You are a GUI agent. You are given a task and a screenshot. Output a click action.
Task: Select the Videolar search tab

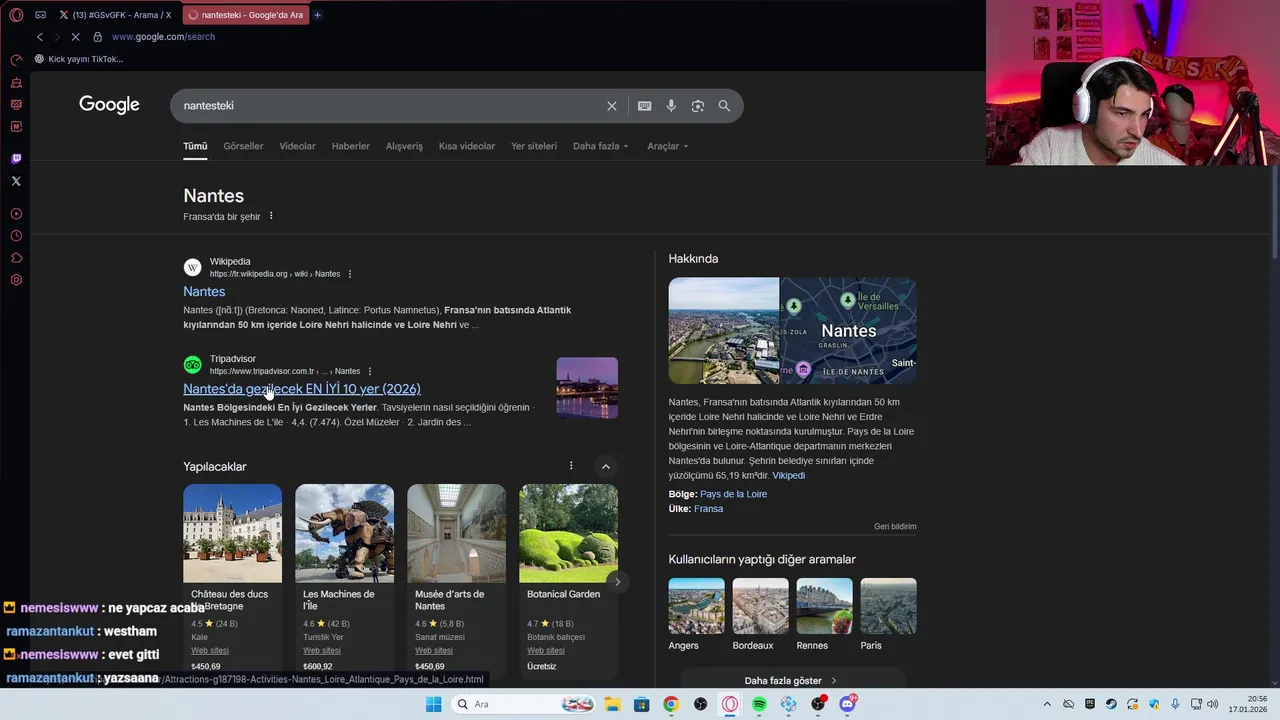tap(297, 146)
